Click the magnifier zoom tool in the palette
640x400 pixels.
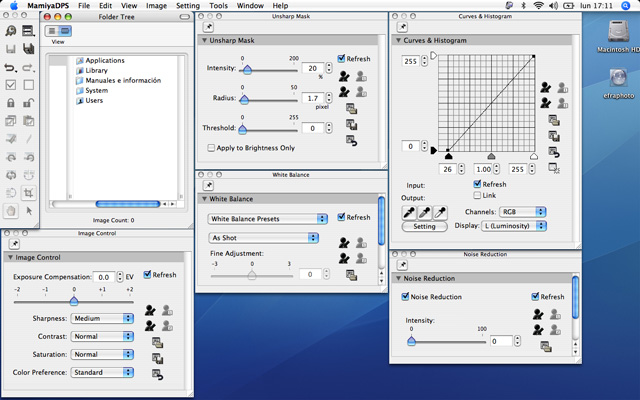point(11,31)
